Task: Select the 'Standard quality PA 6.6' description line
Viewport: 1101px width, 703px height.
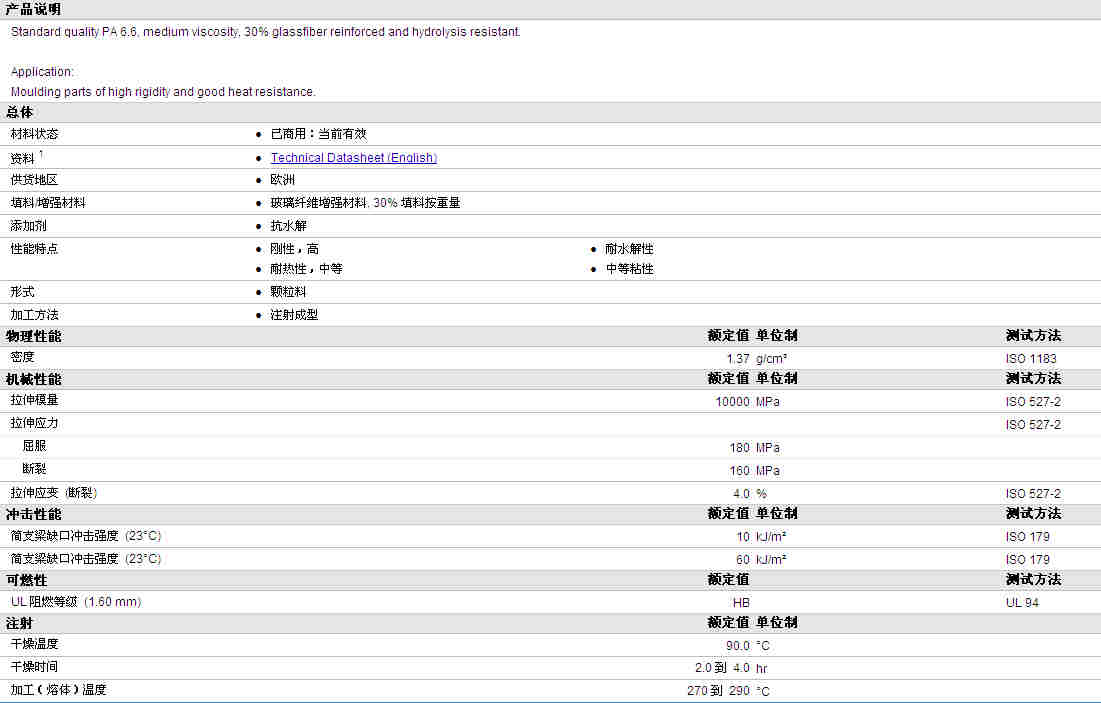Action: [x=265, y=32]
